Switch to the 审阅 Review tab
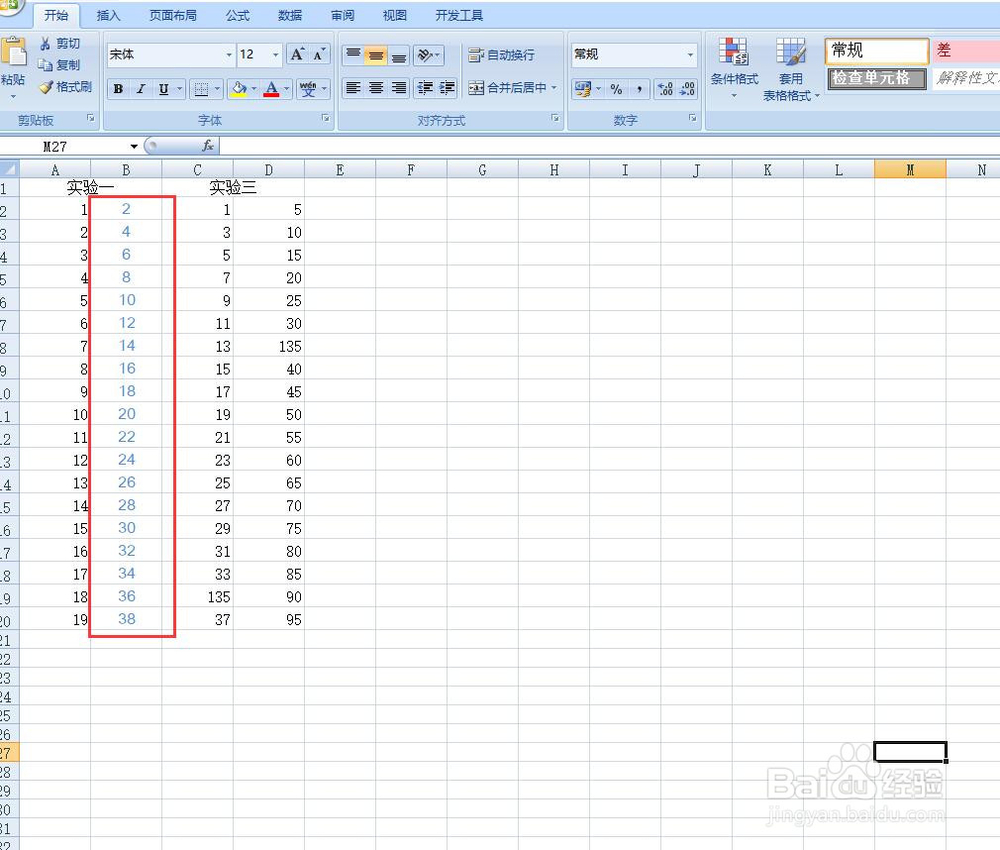Screen dimensions: 1000x850 [342, 15]
